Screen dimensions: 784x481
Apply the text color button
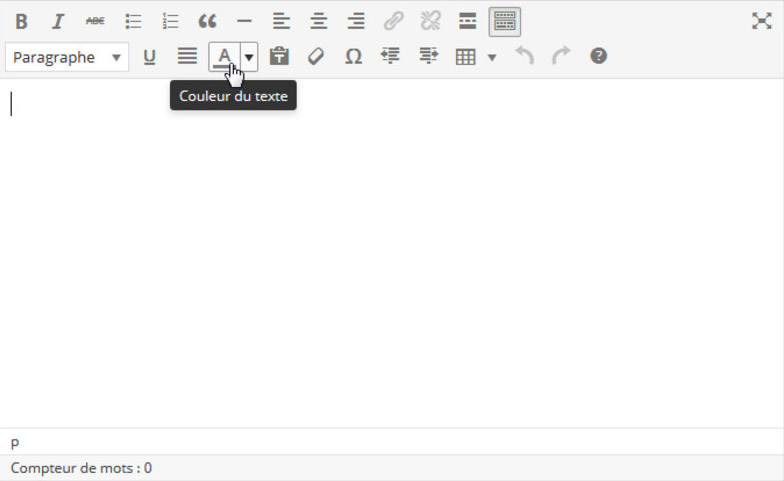click(224, 56)
